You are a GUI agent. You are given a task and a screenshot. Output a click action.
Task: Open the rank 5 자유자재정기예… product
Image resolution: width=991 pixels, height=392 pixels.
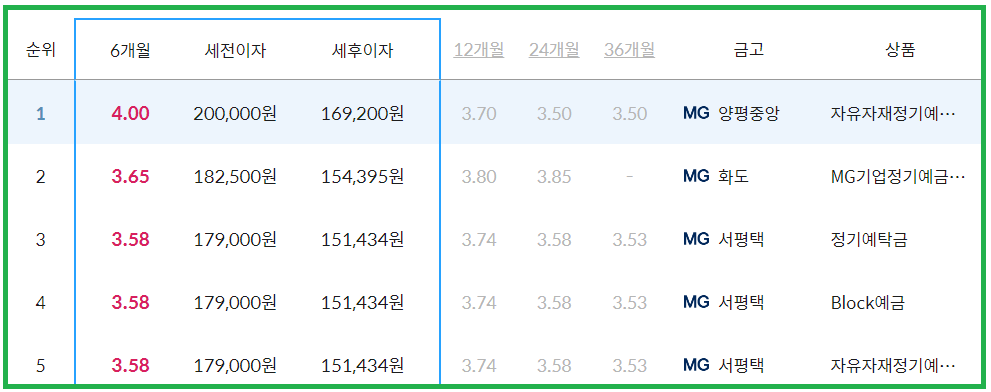pos(893,365)
